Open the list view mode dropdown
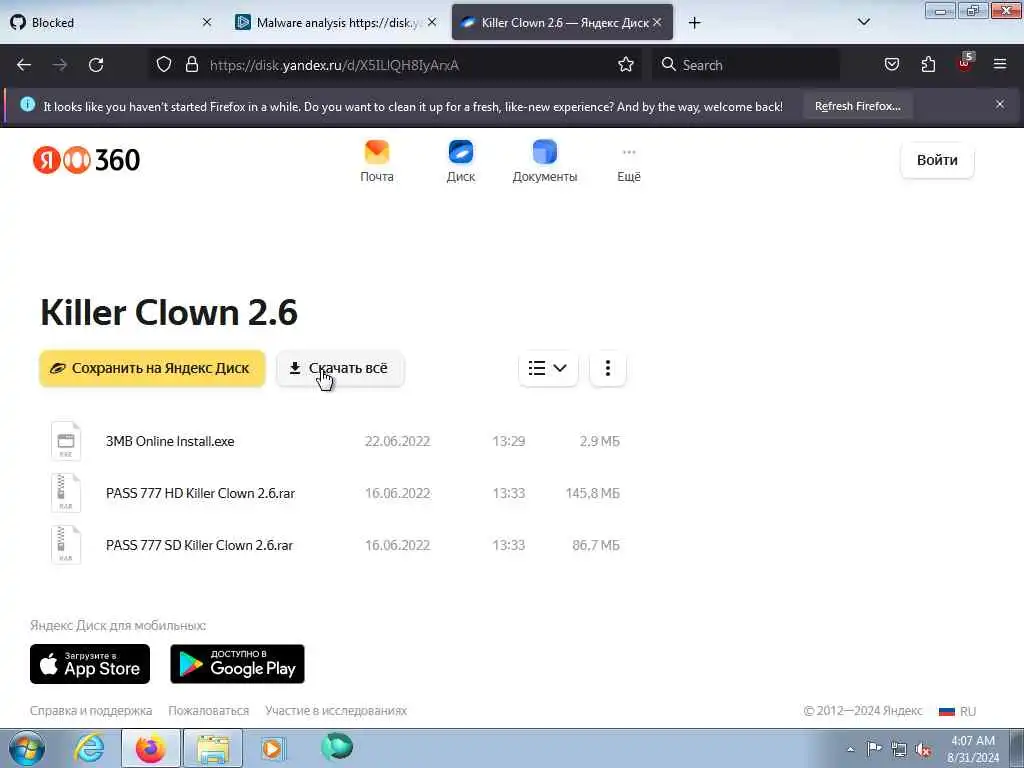This screenshot has height=768, width=1024. (x=548, y=368)
